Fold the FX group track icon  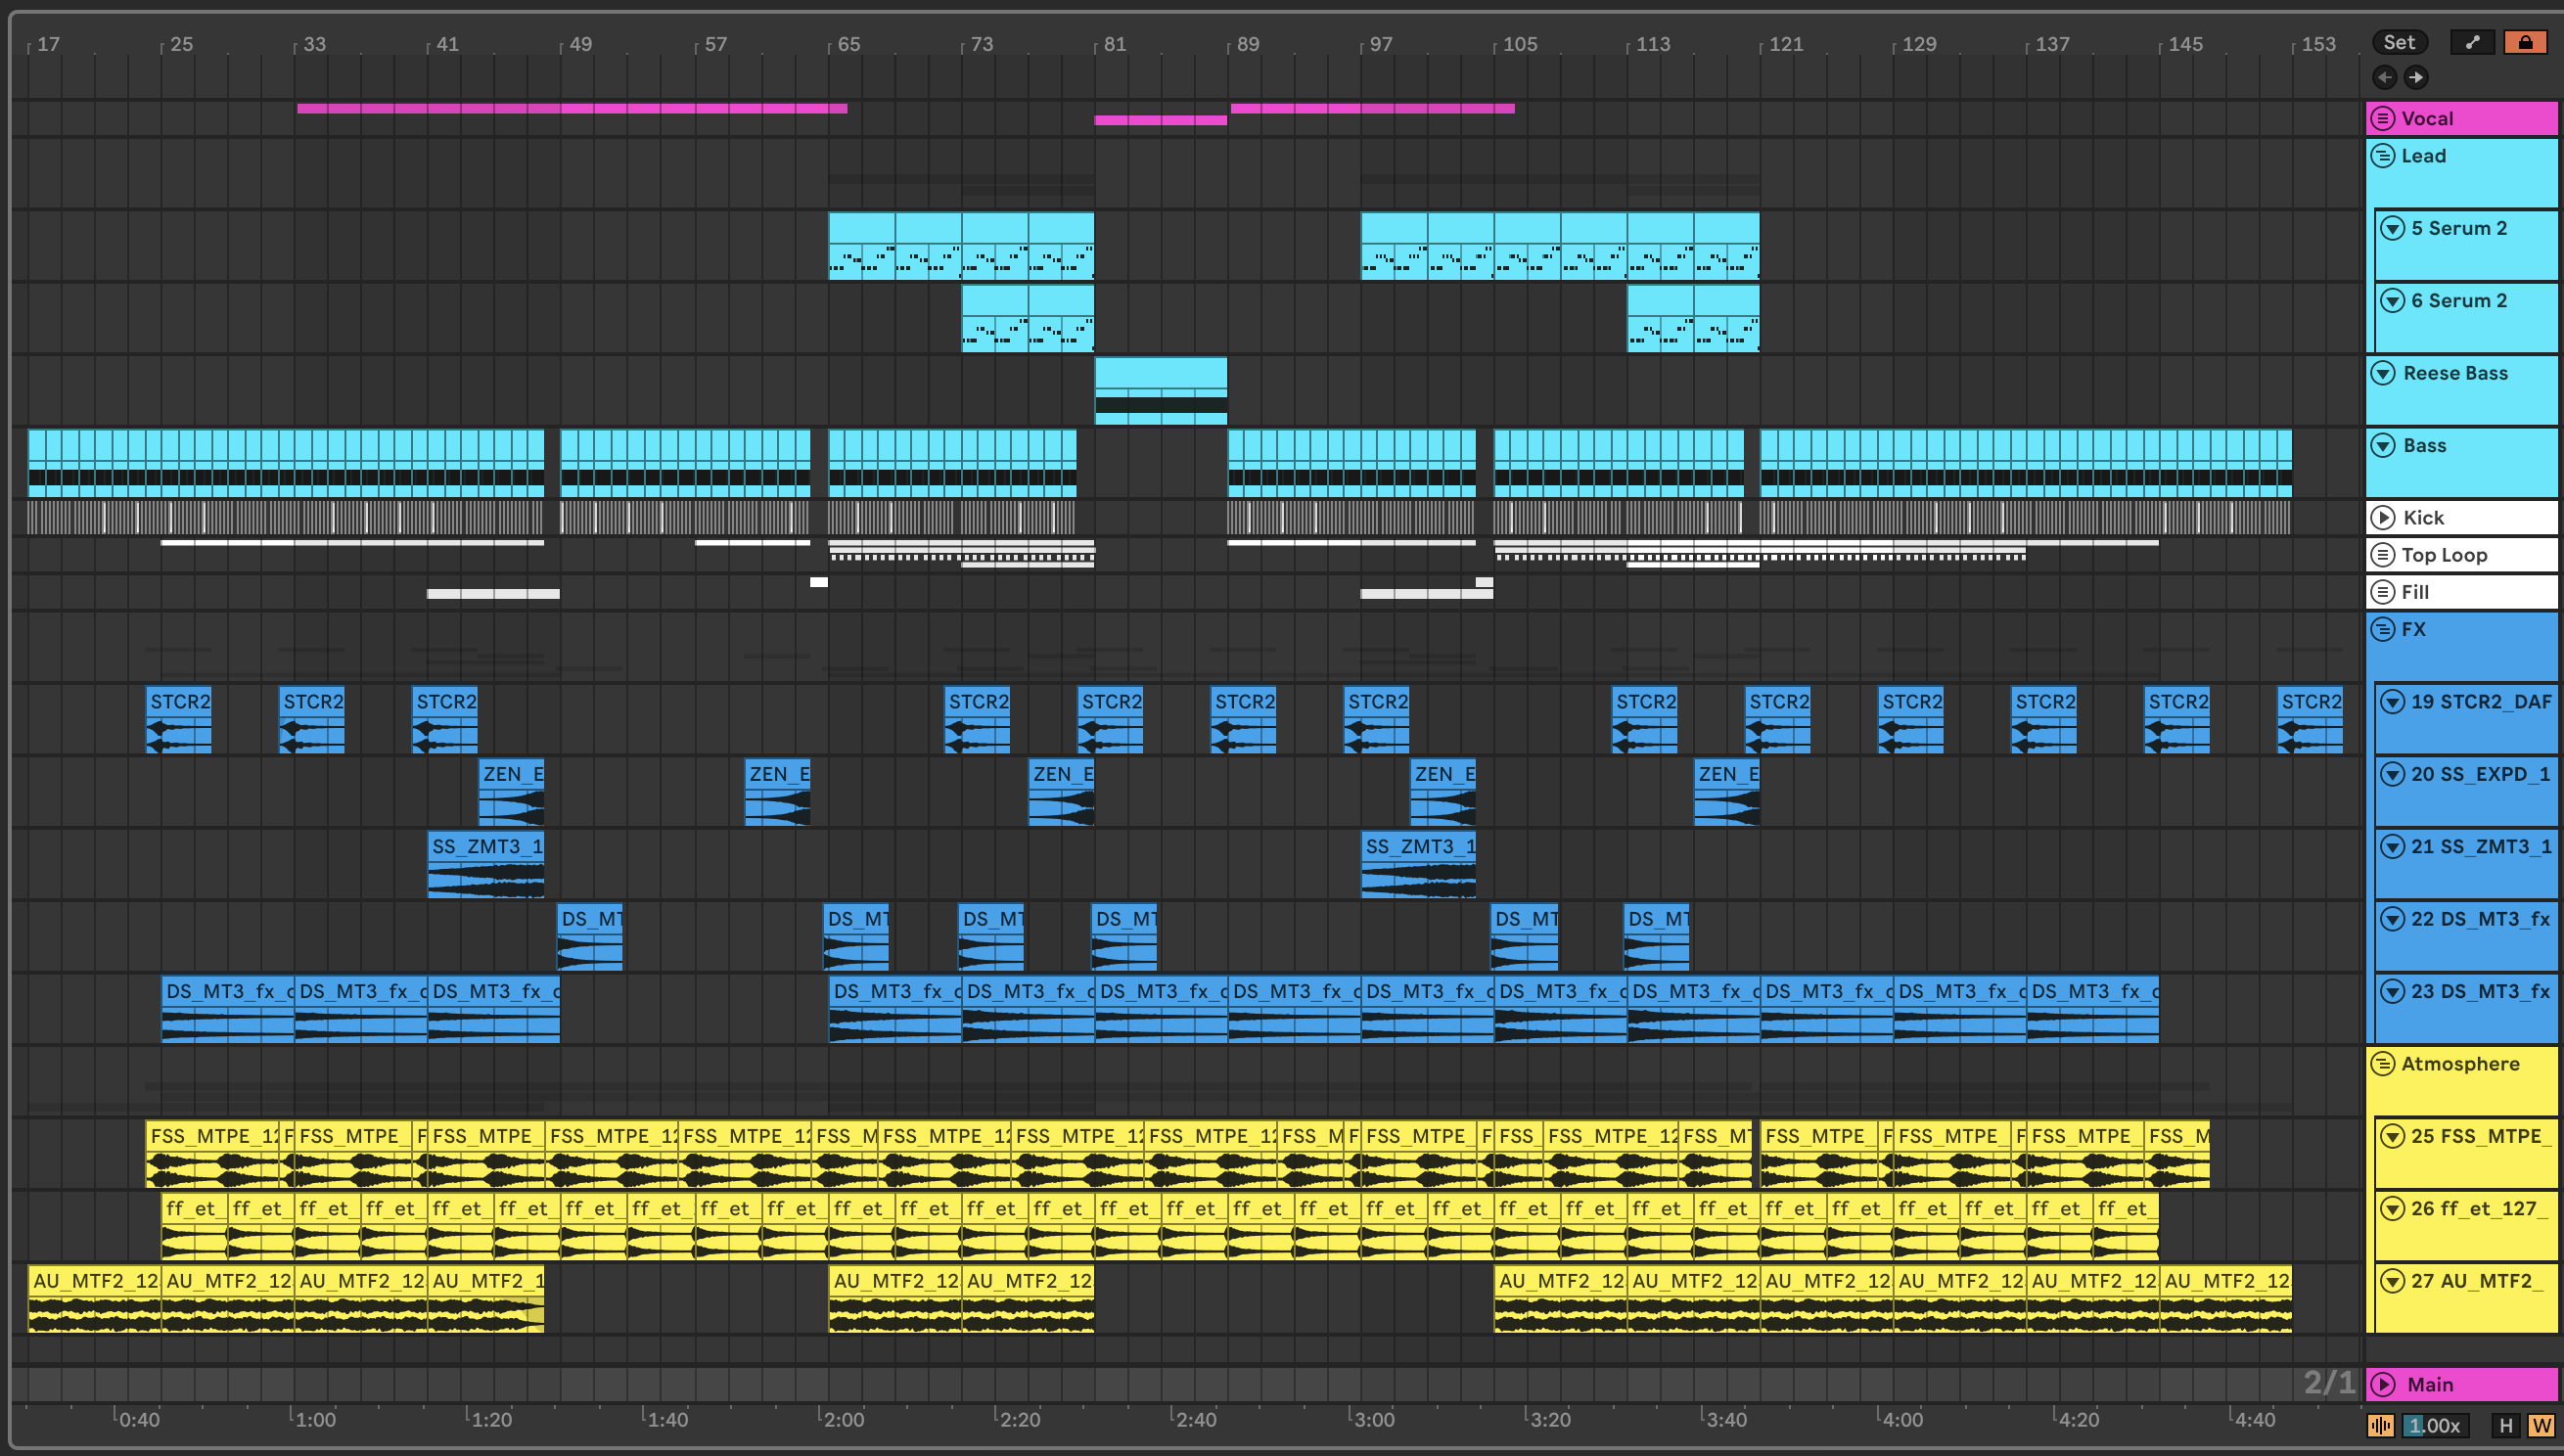coord(2383,629)
